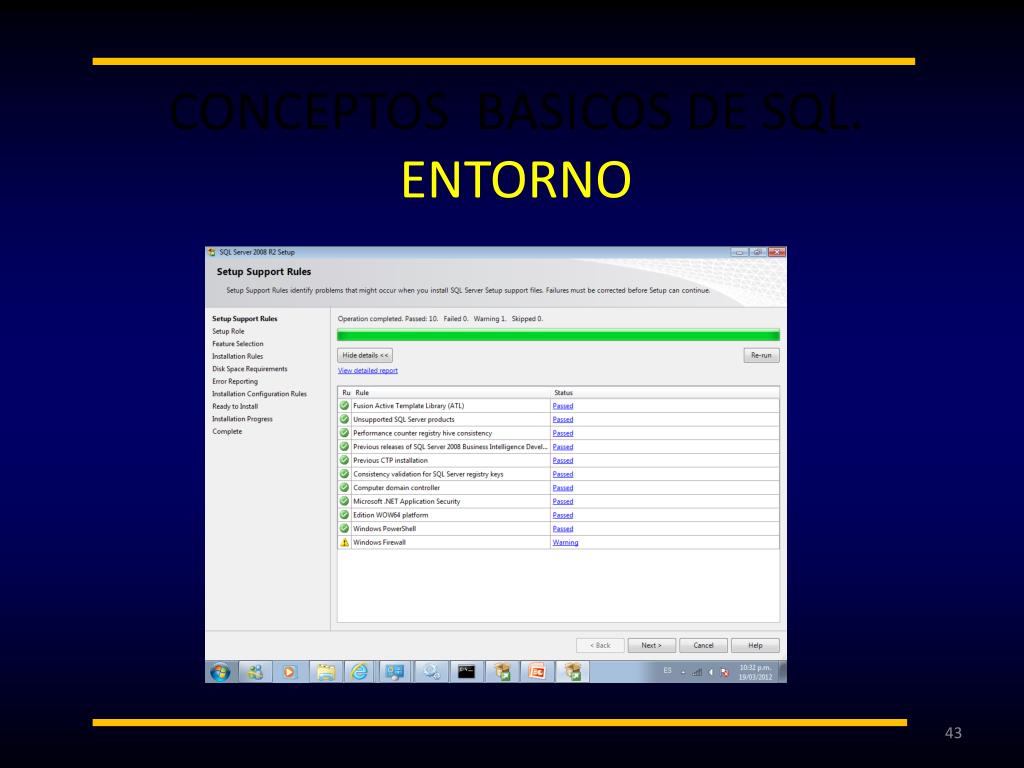Select Setup Role step in sidebar

[228, 331]
